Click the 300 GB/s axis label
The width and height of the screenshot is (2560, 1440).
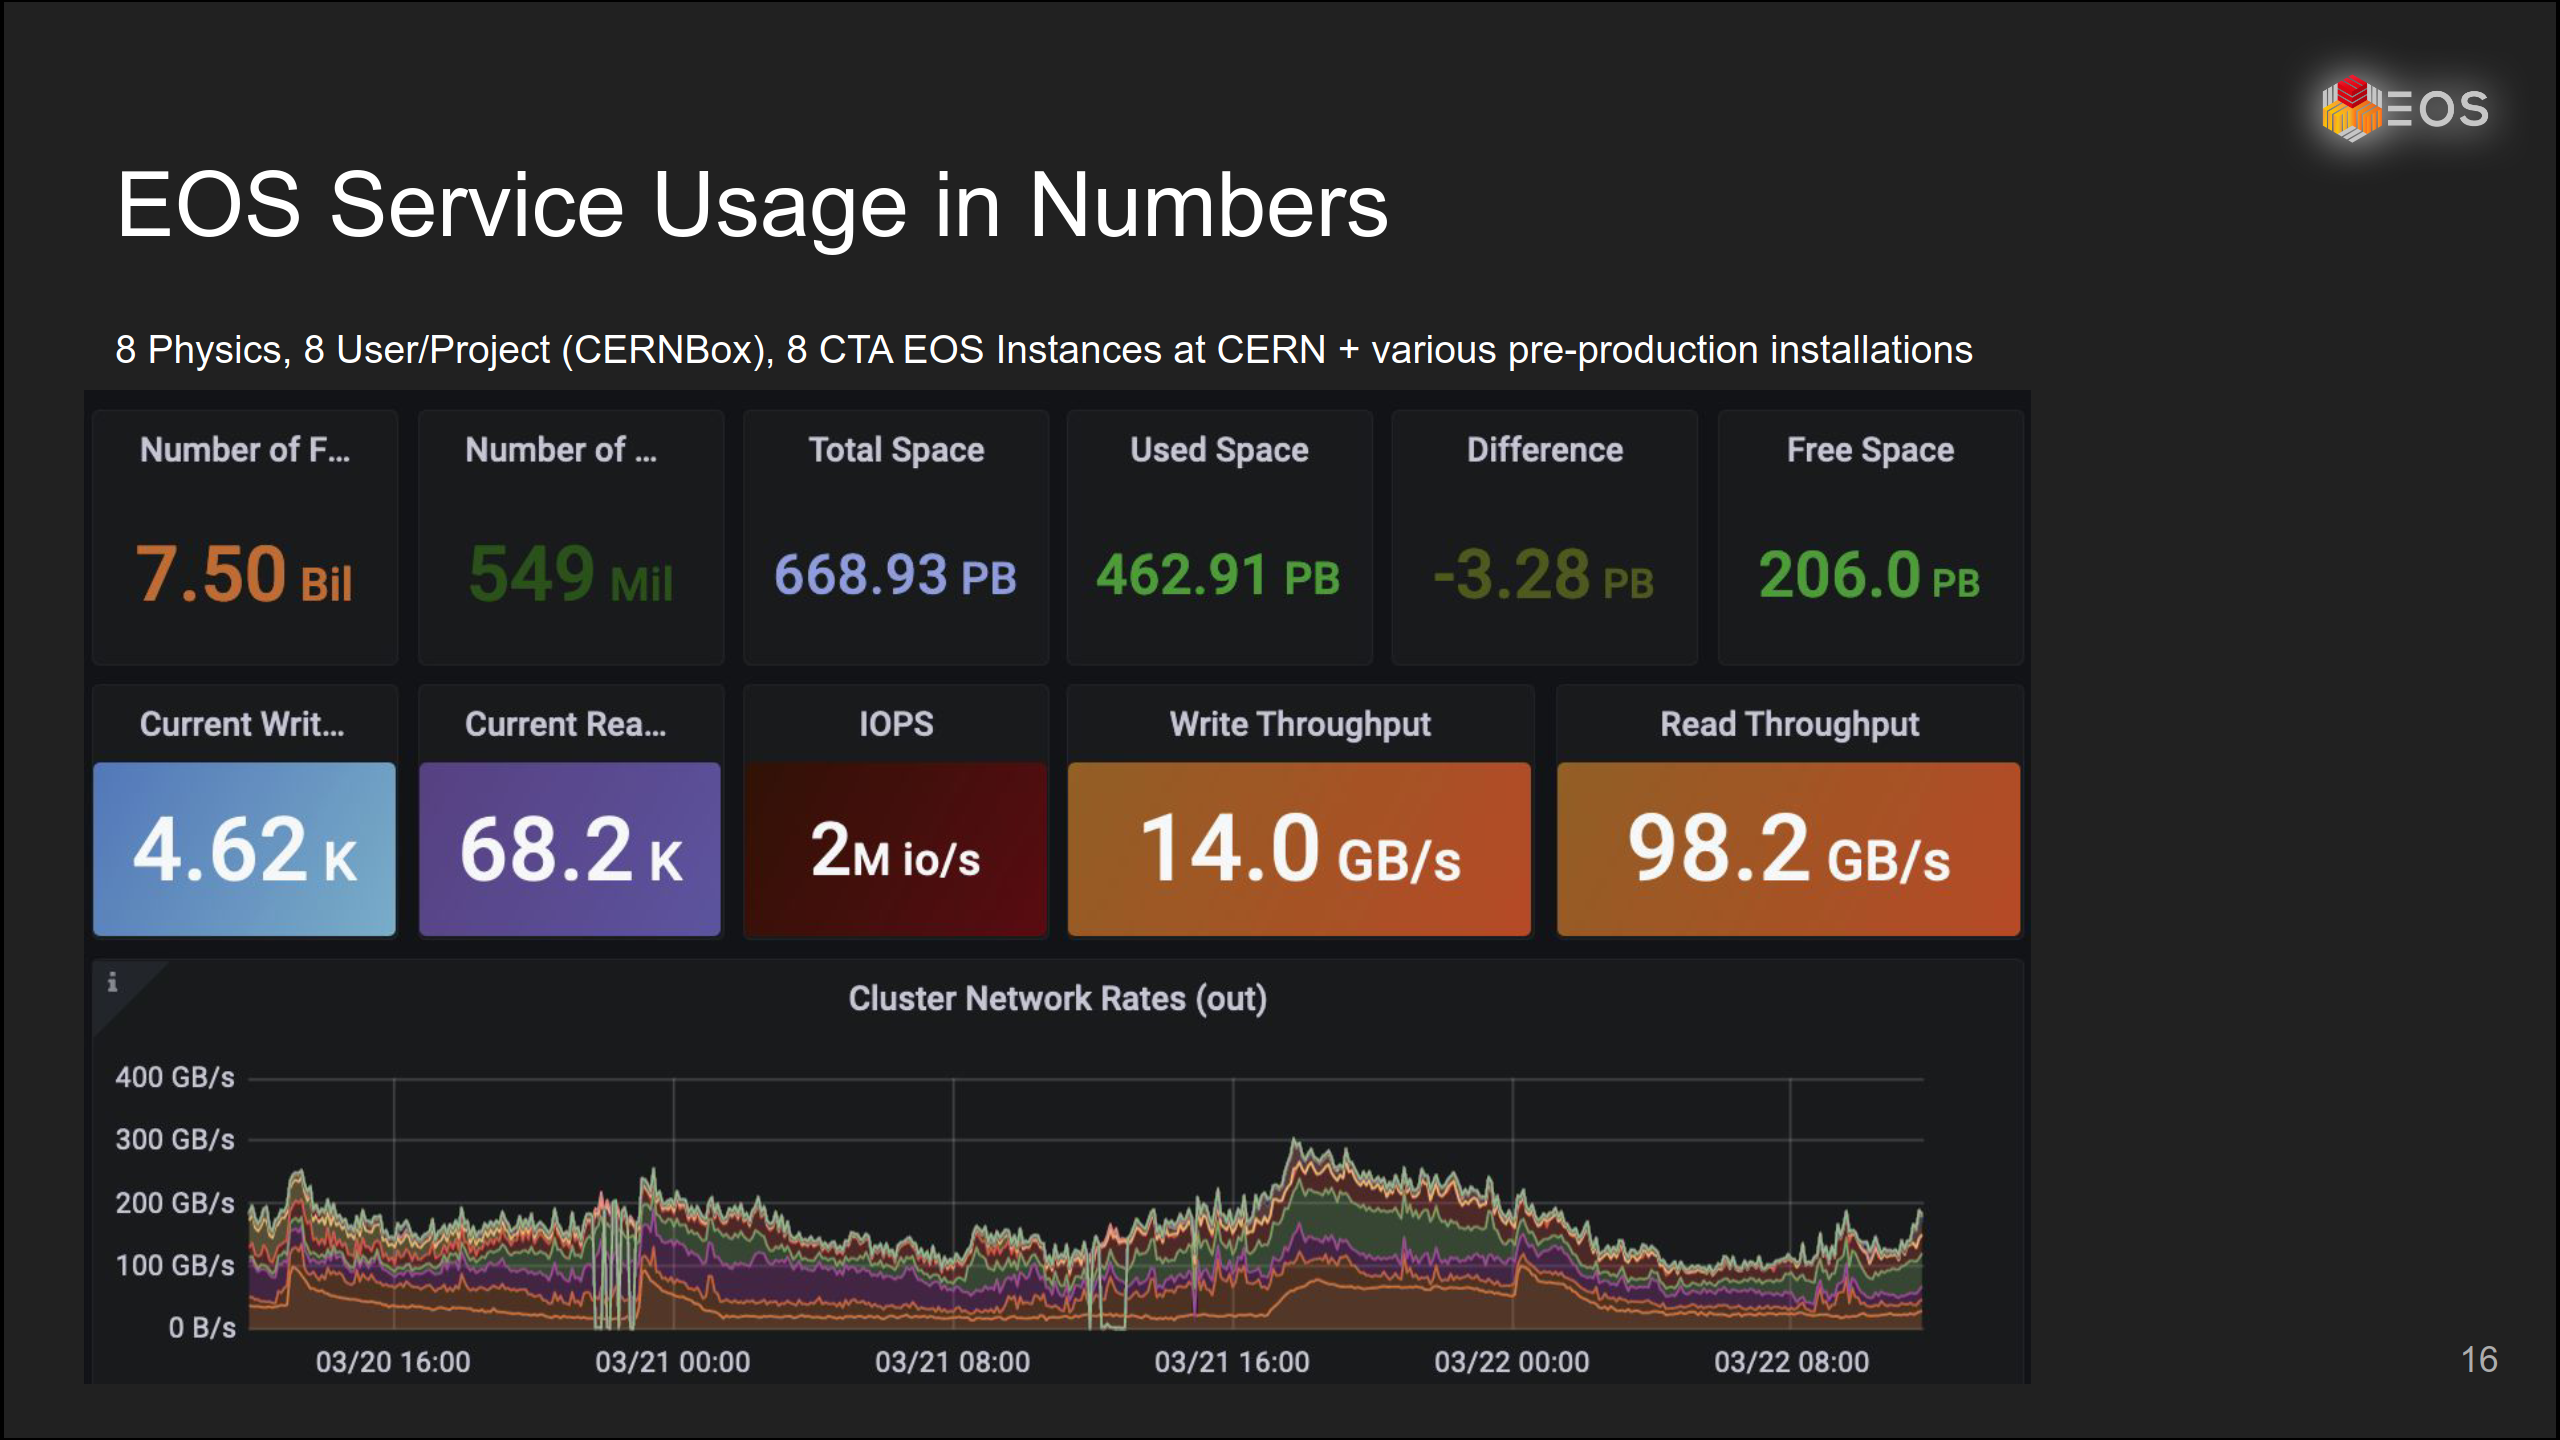pyautogui.click(x=175, y=1139)
